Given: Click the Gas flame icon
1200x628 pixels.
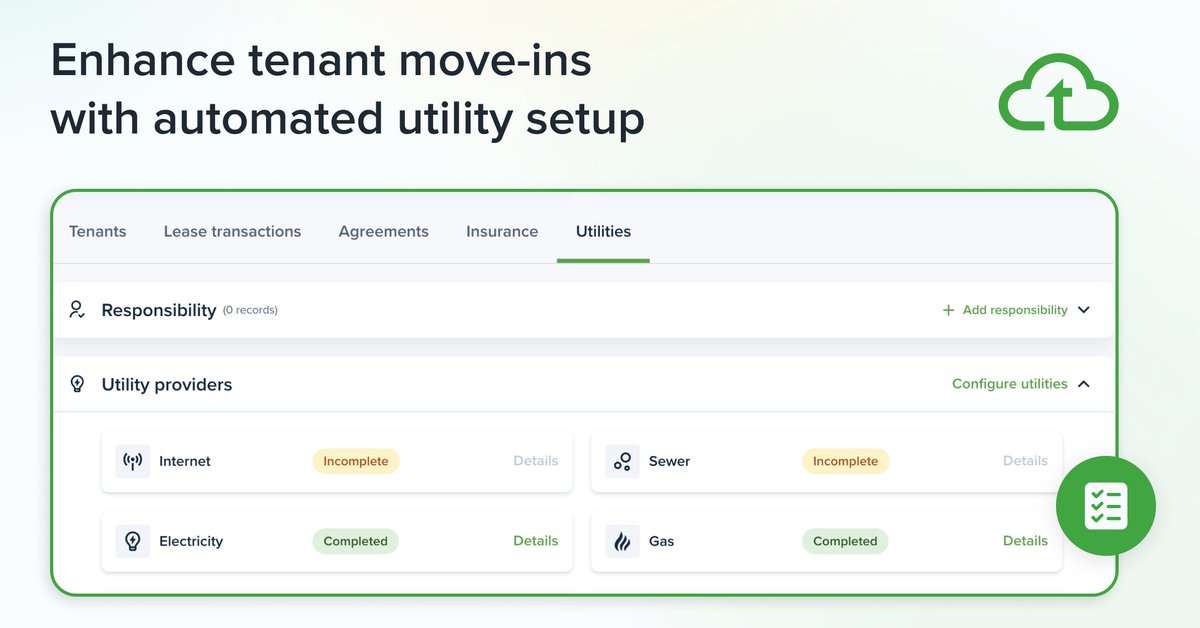Looking at the screenshot, I should coord(622,541).
